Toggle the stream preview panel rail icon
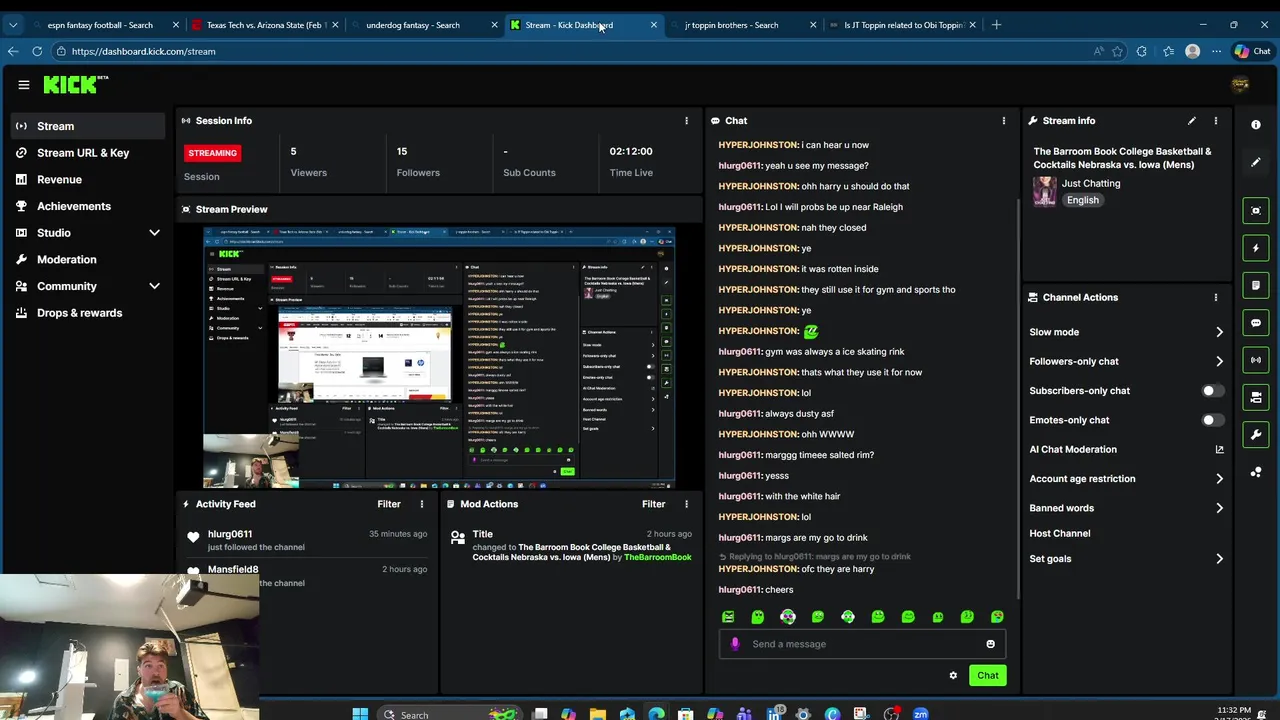 [x=1256, y=210]
